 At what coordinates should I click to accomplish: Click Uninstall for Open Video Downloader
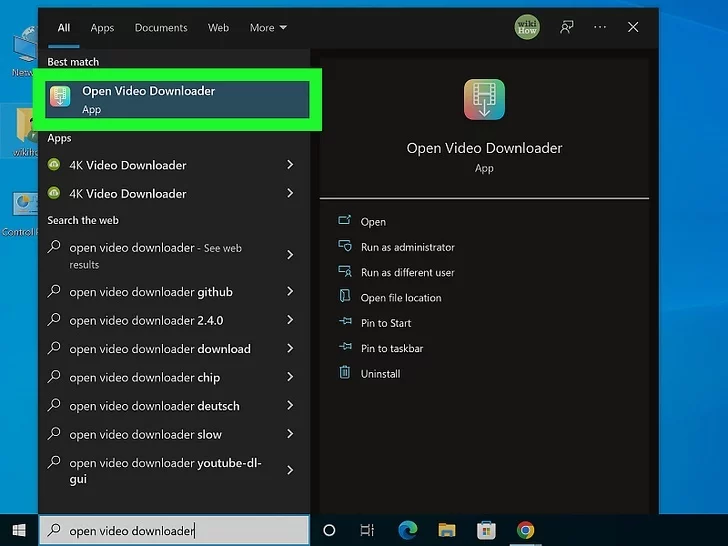(380, 374)
